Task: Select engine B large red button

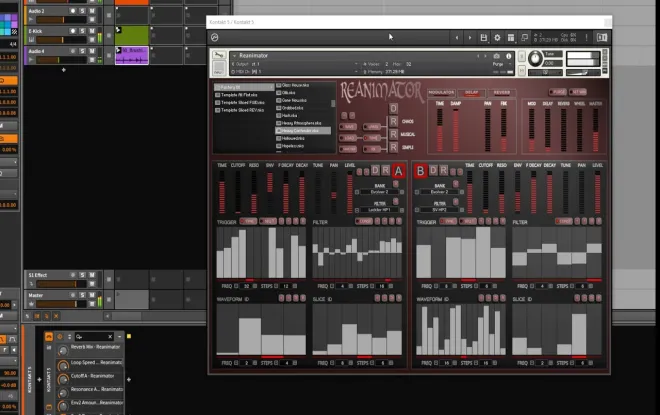Action: tap(420, 171)
